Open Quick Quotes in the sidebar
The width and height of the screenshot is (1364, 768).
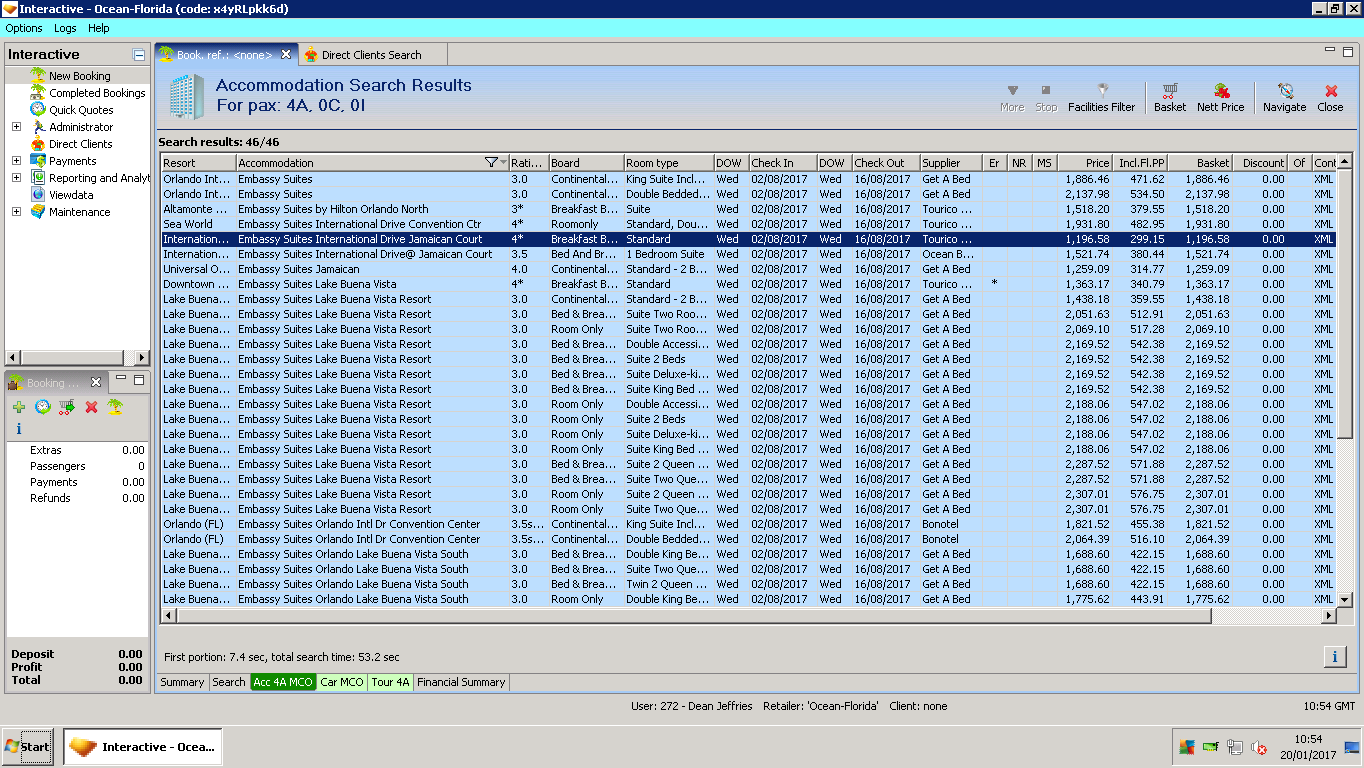point(81,110)
